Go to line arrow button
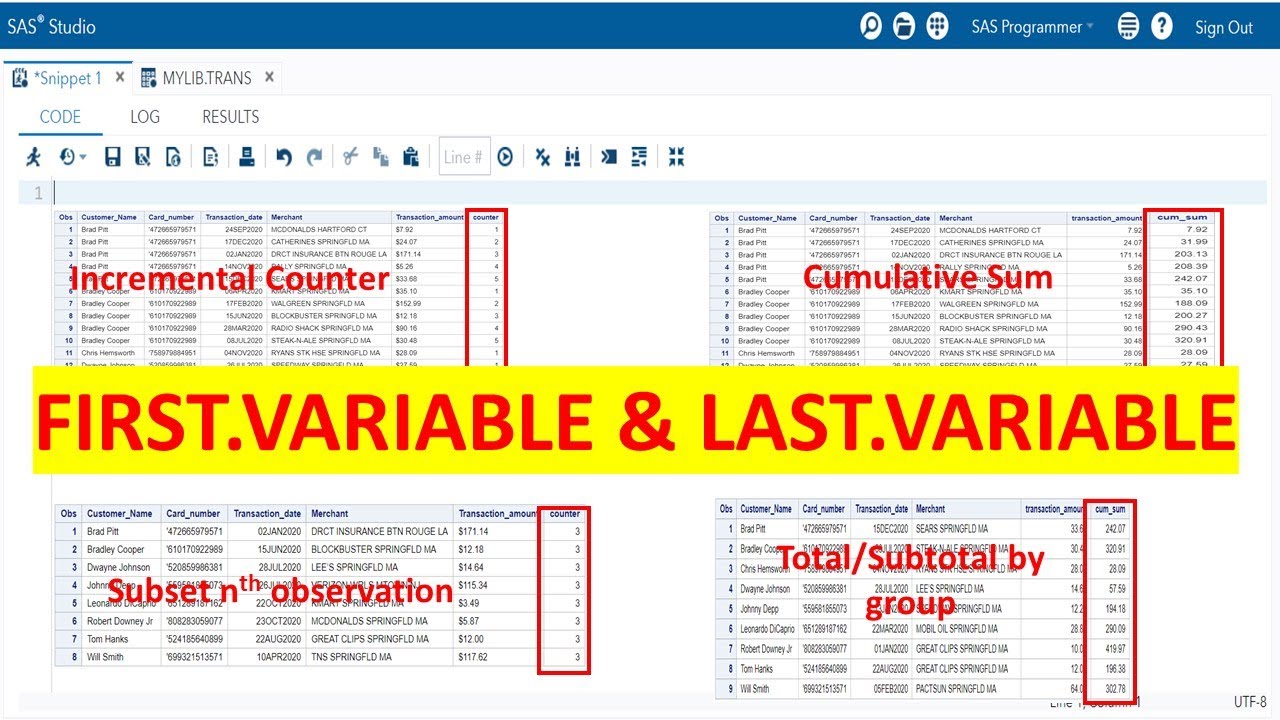The image size is (1280, 720). point(506,157)
